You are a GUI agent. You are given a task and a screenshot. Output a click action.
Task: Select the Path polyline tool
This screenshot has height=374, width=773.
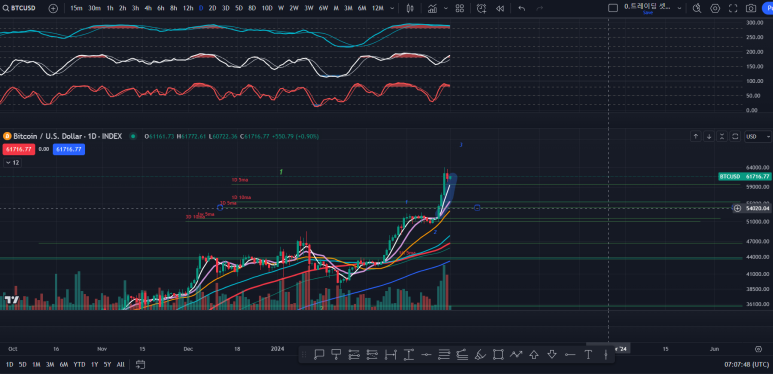coord(516,354)
